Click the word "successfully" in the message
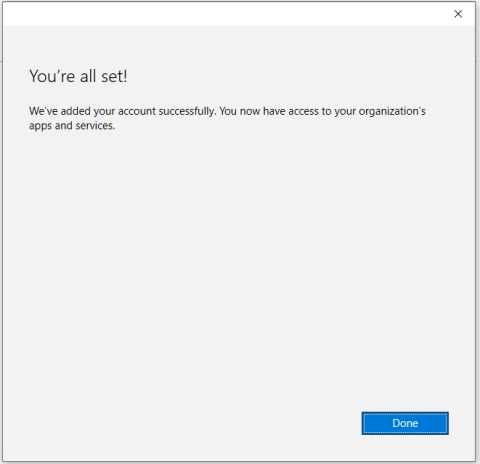This screenshot has height=464, width=480. coord(187,111)
